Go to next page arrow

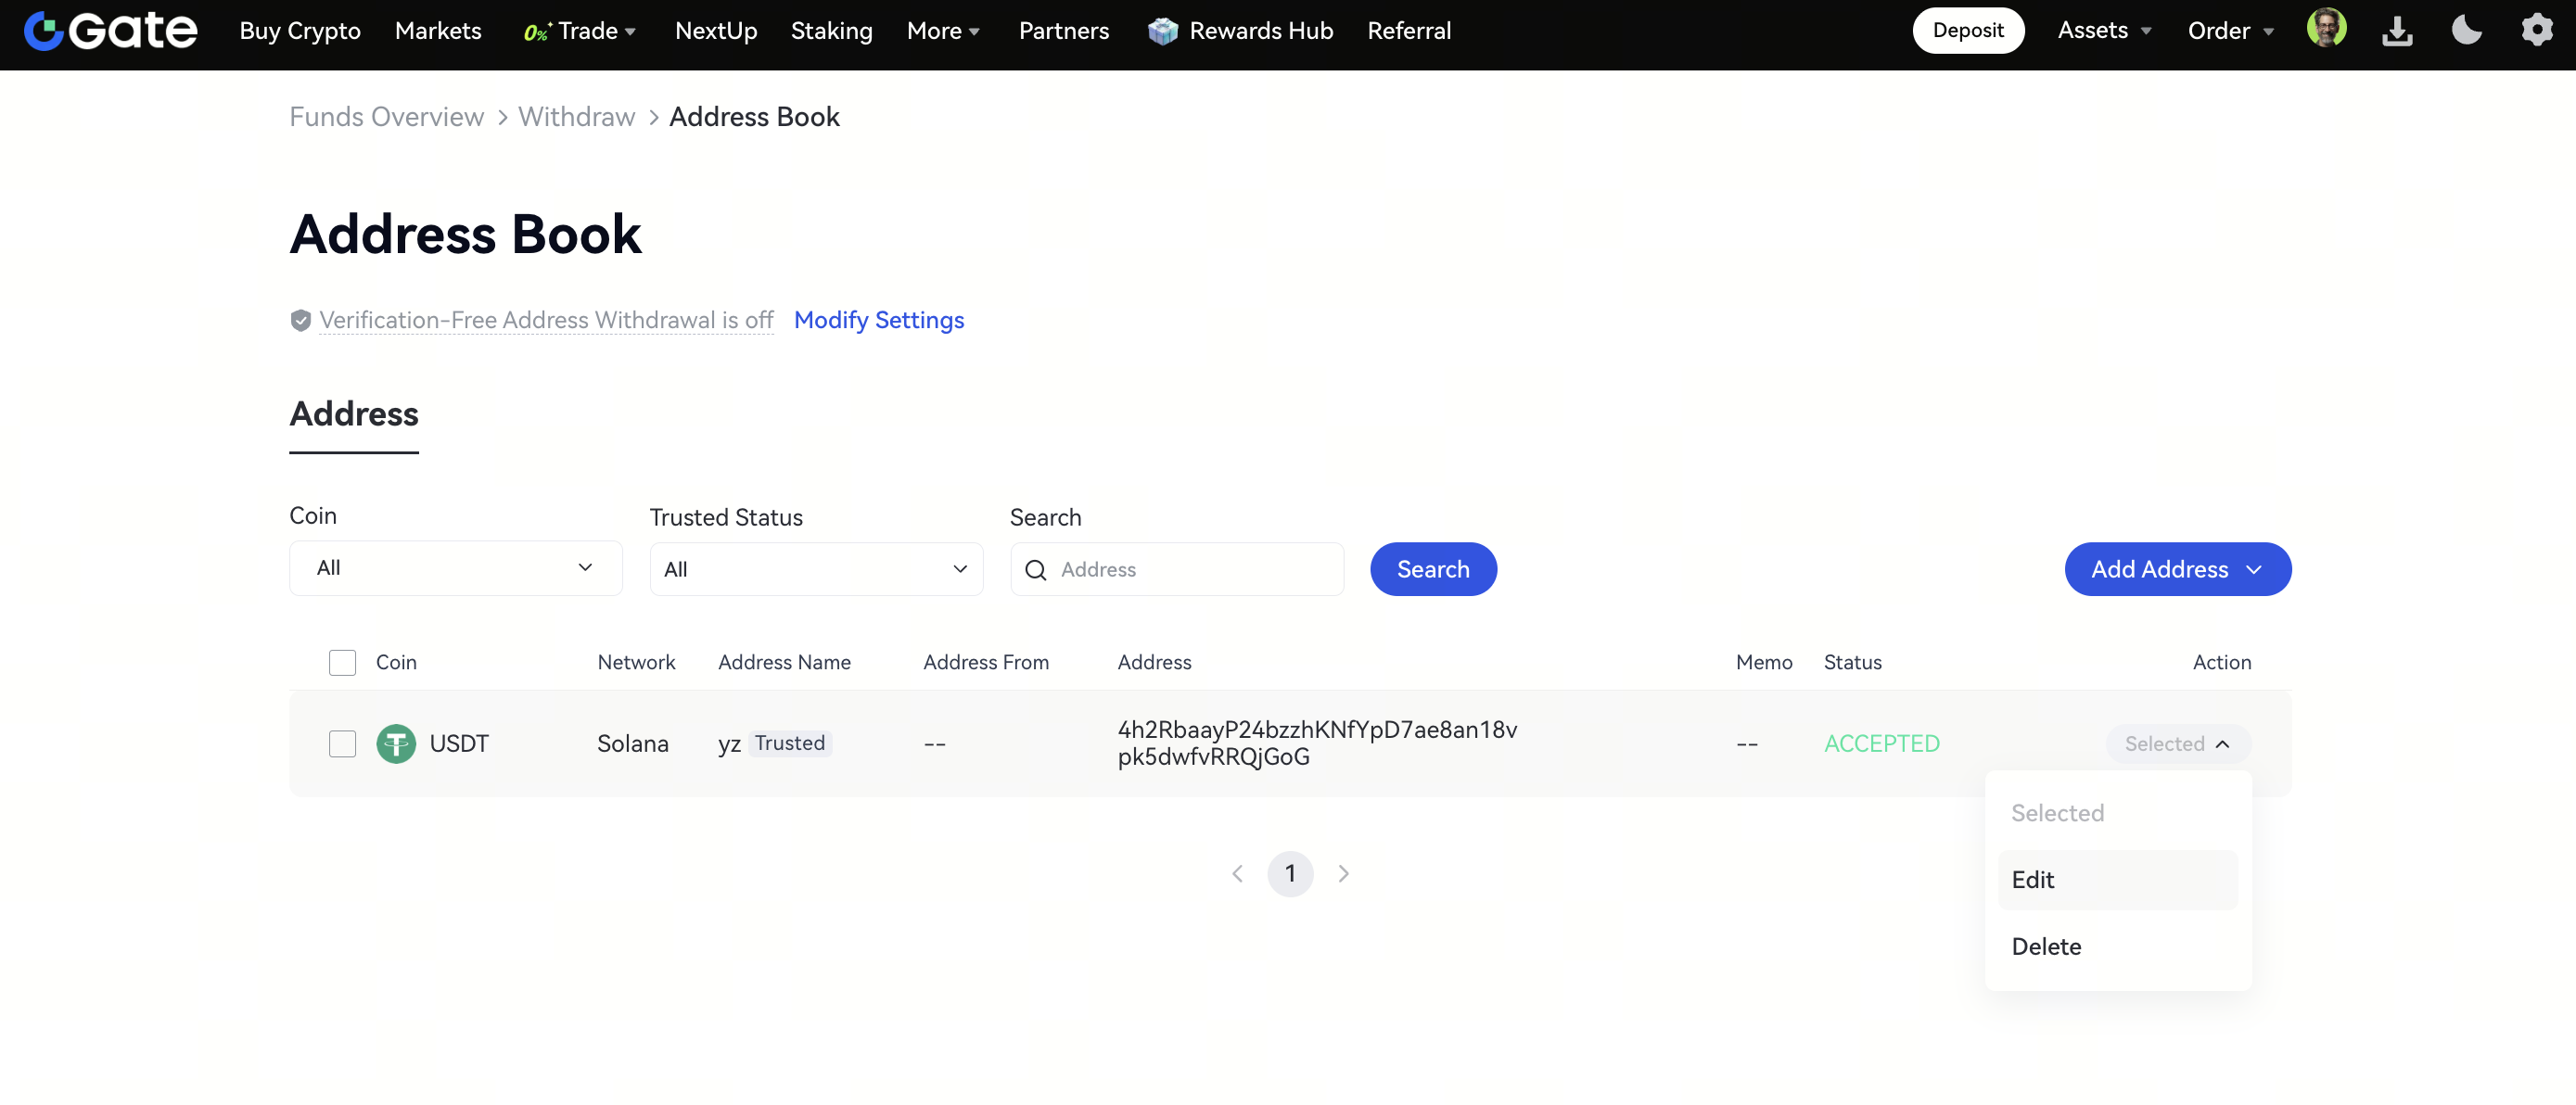tap(1343, 874)
